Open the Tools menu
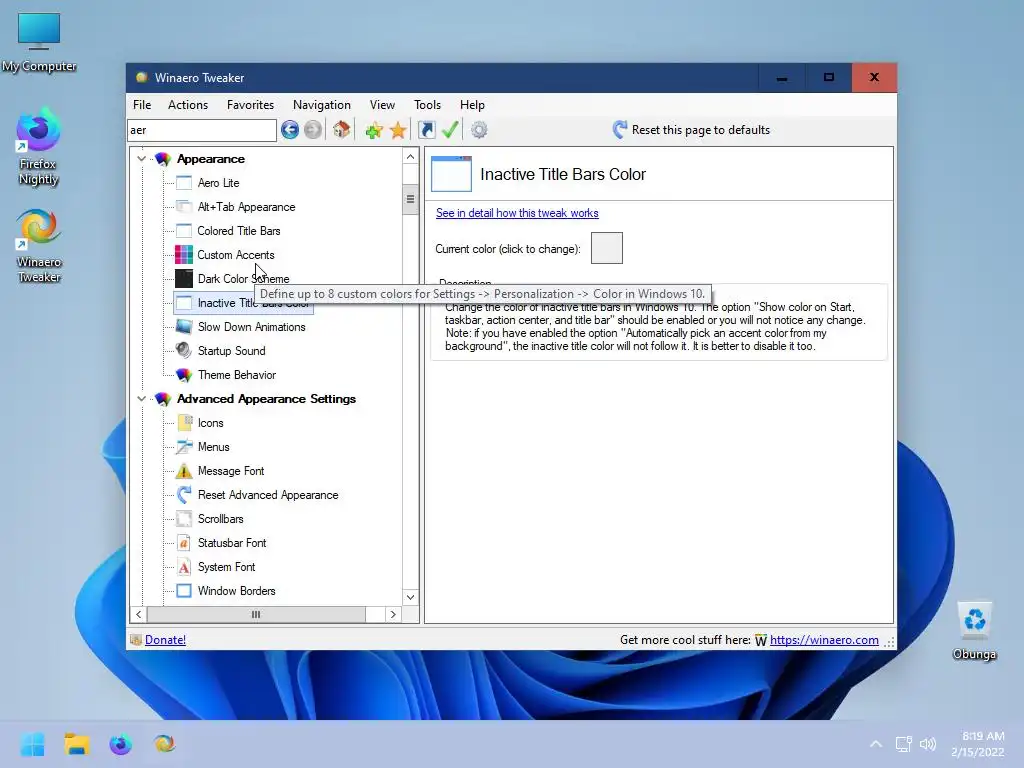This screenshot has width=1024, height=768. click(427, 105)
